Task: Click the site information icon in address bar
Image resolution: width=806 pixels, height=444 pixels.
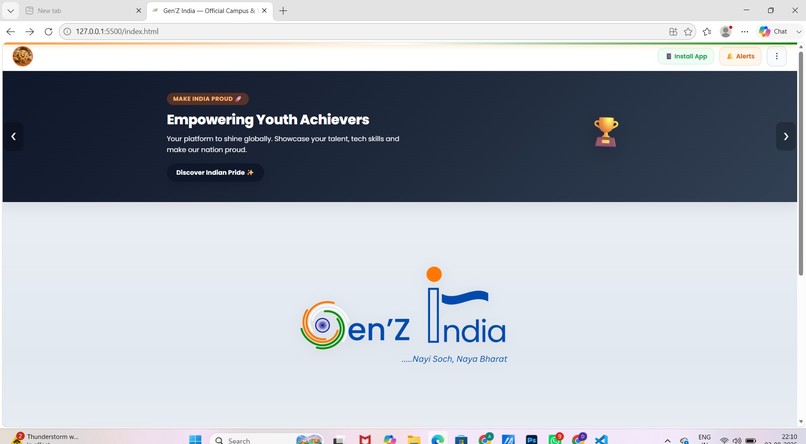Action: [x=67, y=31]
